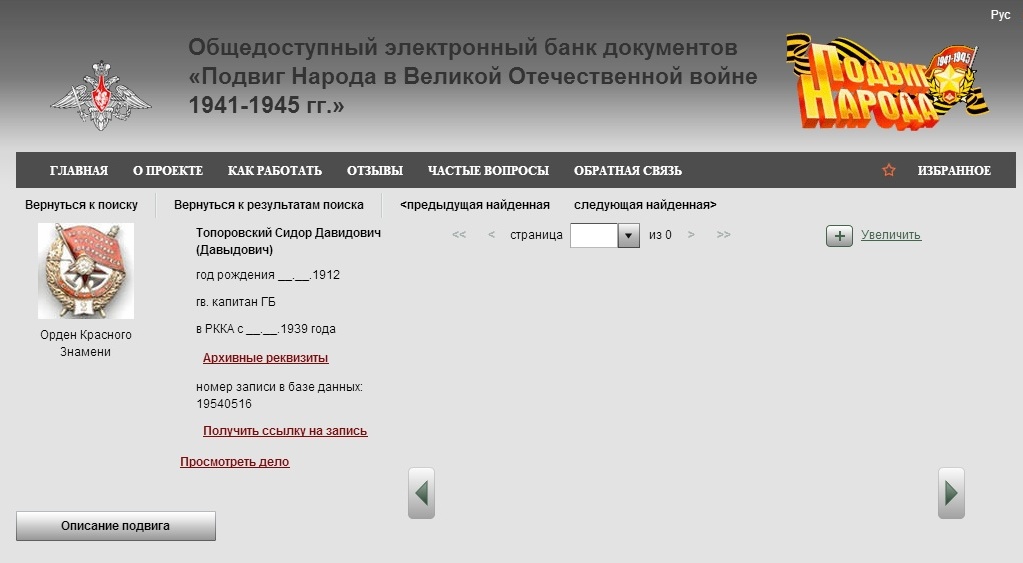1023x563 pixels.
Task: Click the plus zoom icon
Action: pyautogui.click(x=839, y=236)
